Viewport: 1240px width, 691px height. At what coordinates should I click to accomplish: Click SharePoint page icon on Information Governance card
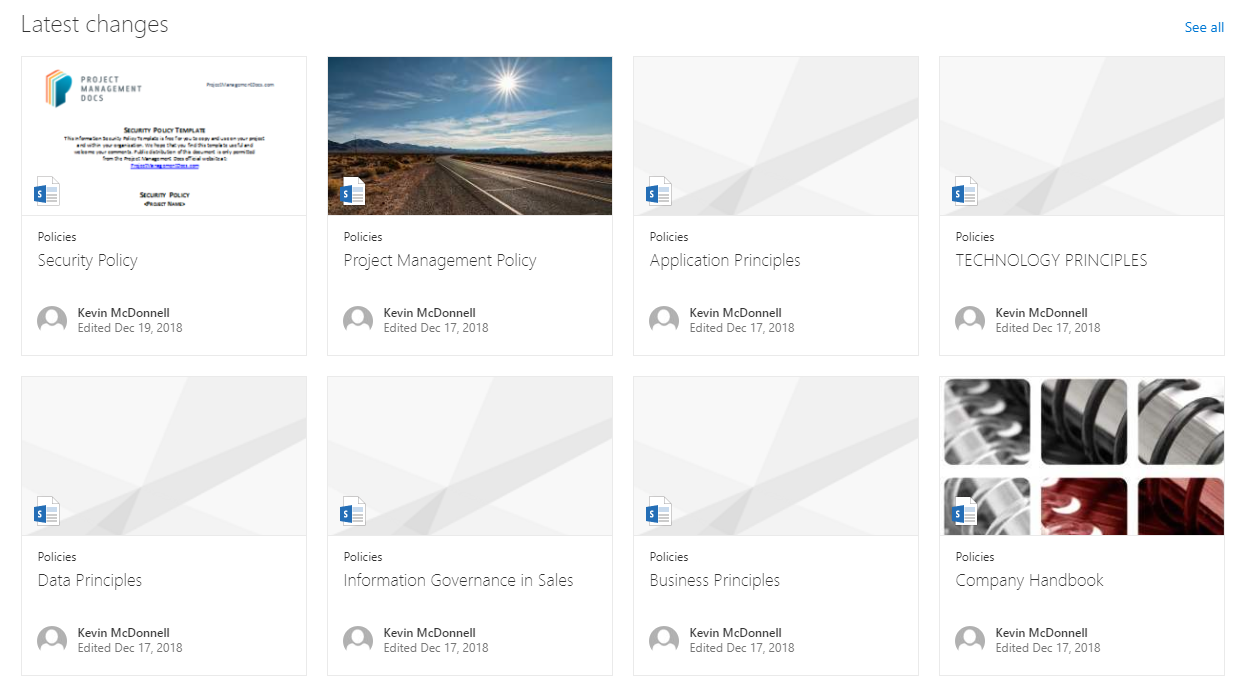tap(353, 512)
